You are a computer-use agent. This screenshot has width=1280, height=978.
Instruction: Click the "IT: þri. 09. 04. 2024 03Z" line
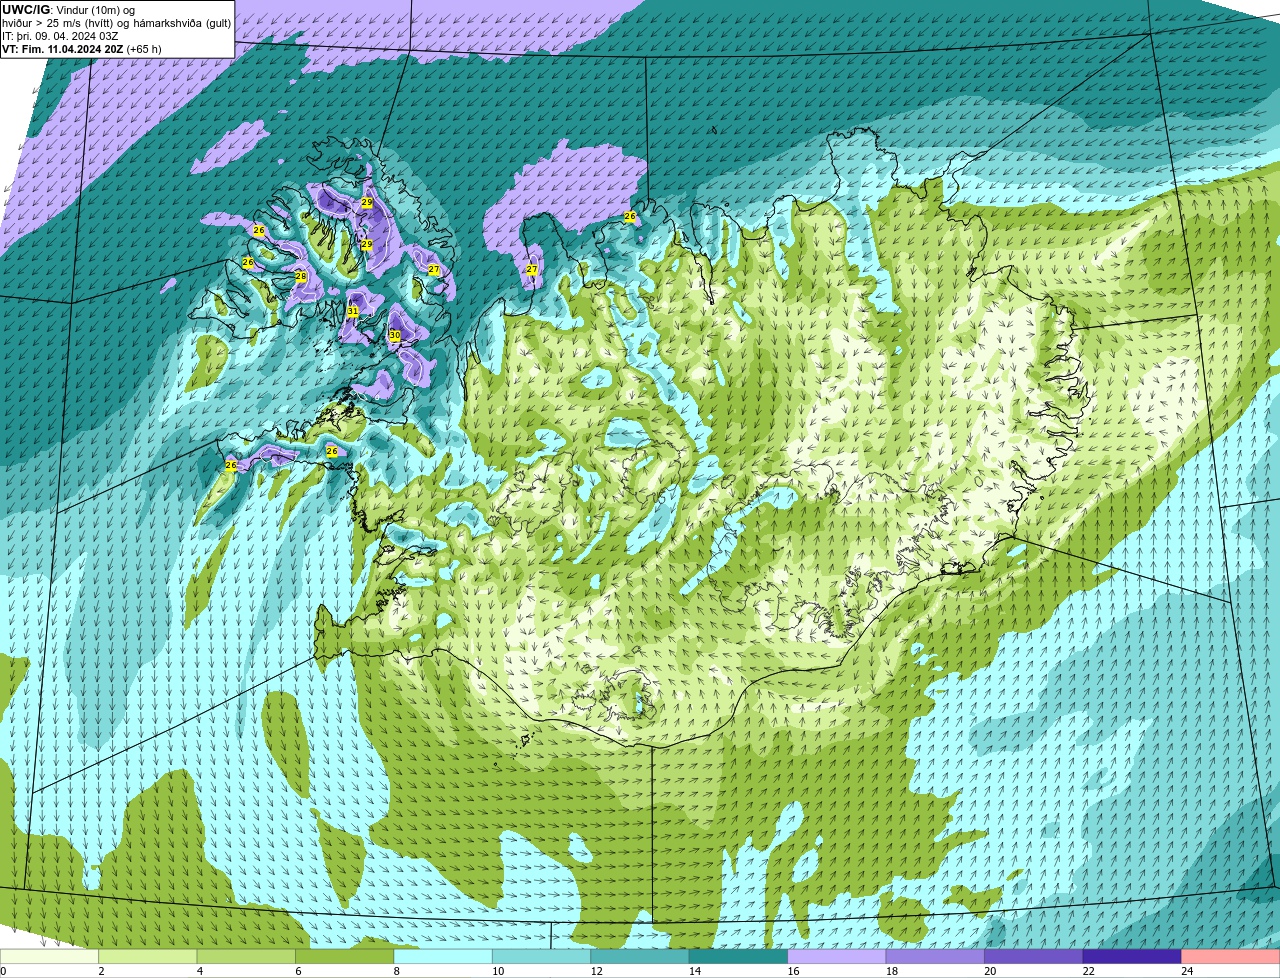coord(60,36)
